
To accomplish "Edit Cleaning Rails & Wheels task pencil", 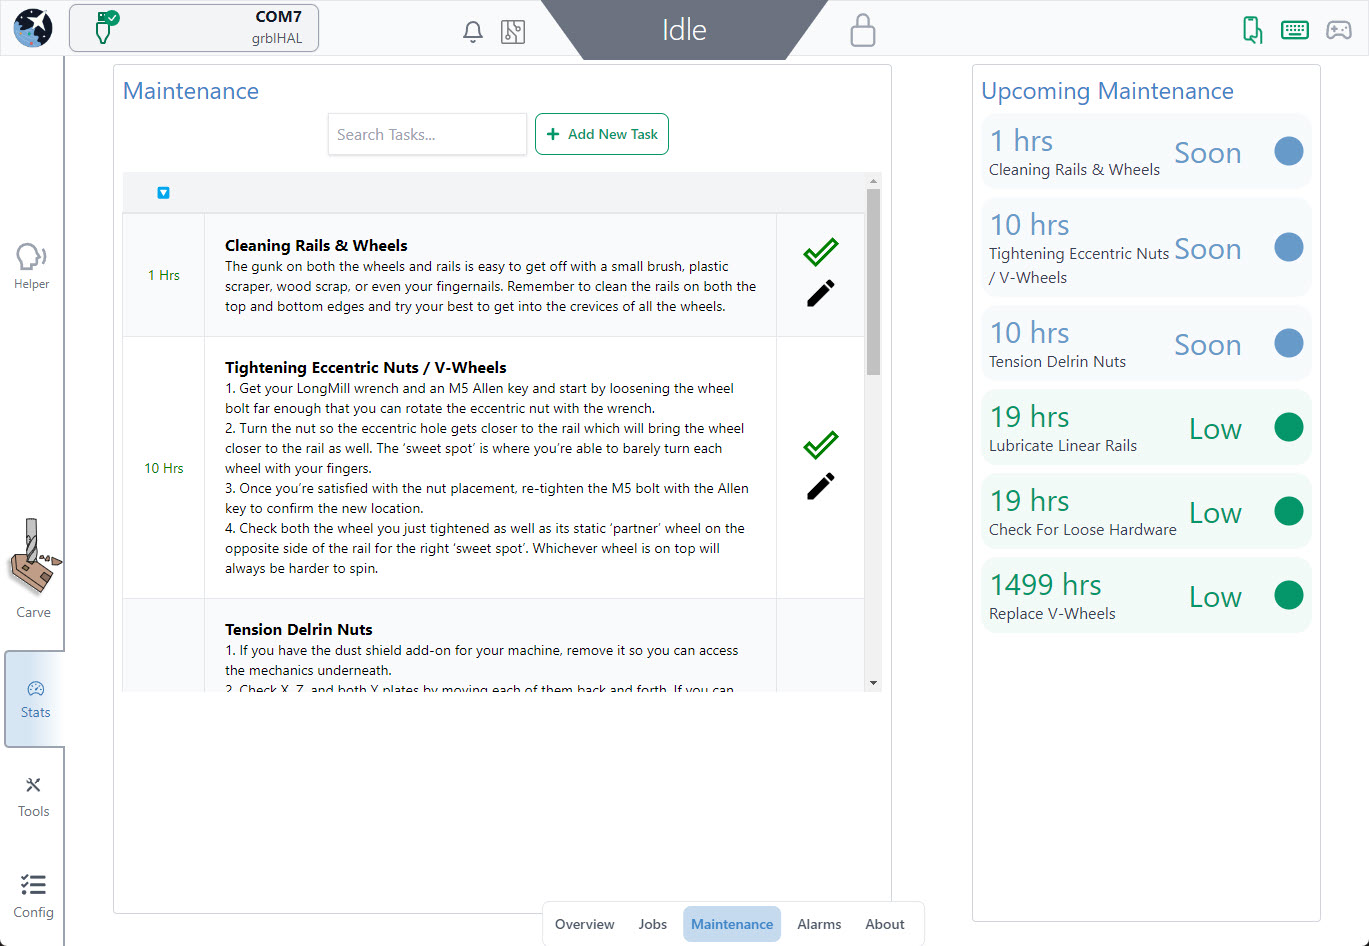I will (820, 294).
